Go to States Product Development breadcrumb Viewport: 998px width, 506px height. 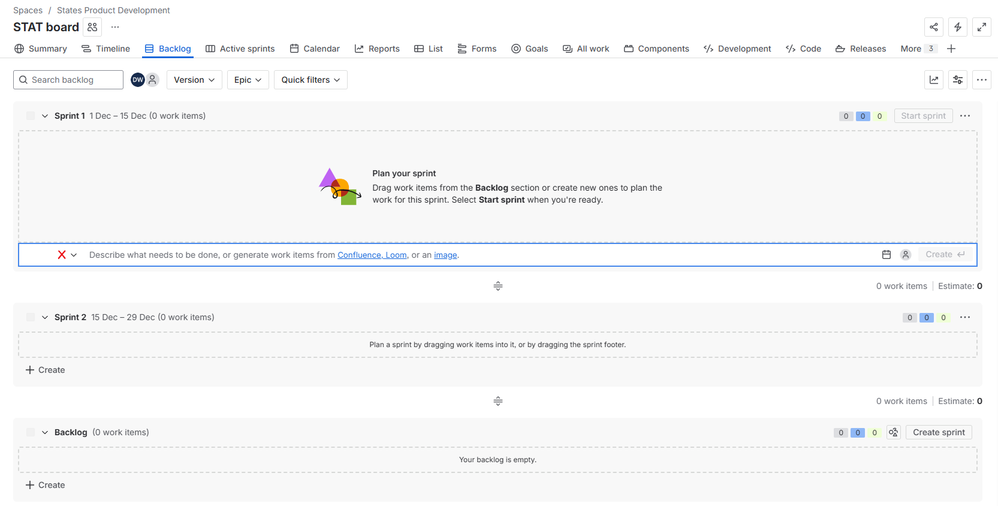tap(113, 10)
